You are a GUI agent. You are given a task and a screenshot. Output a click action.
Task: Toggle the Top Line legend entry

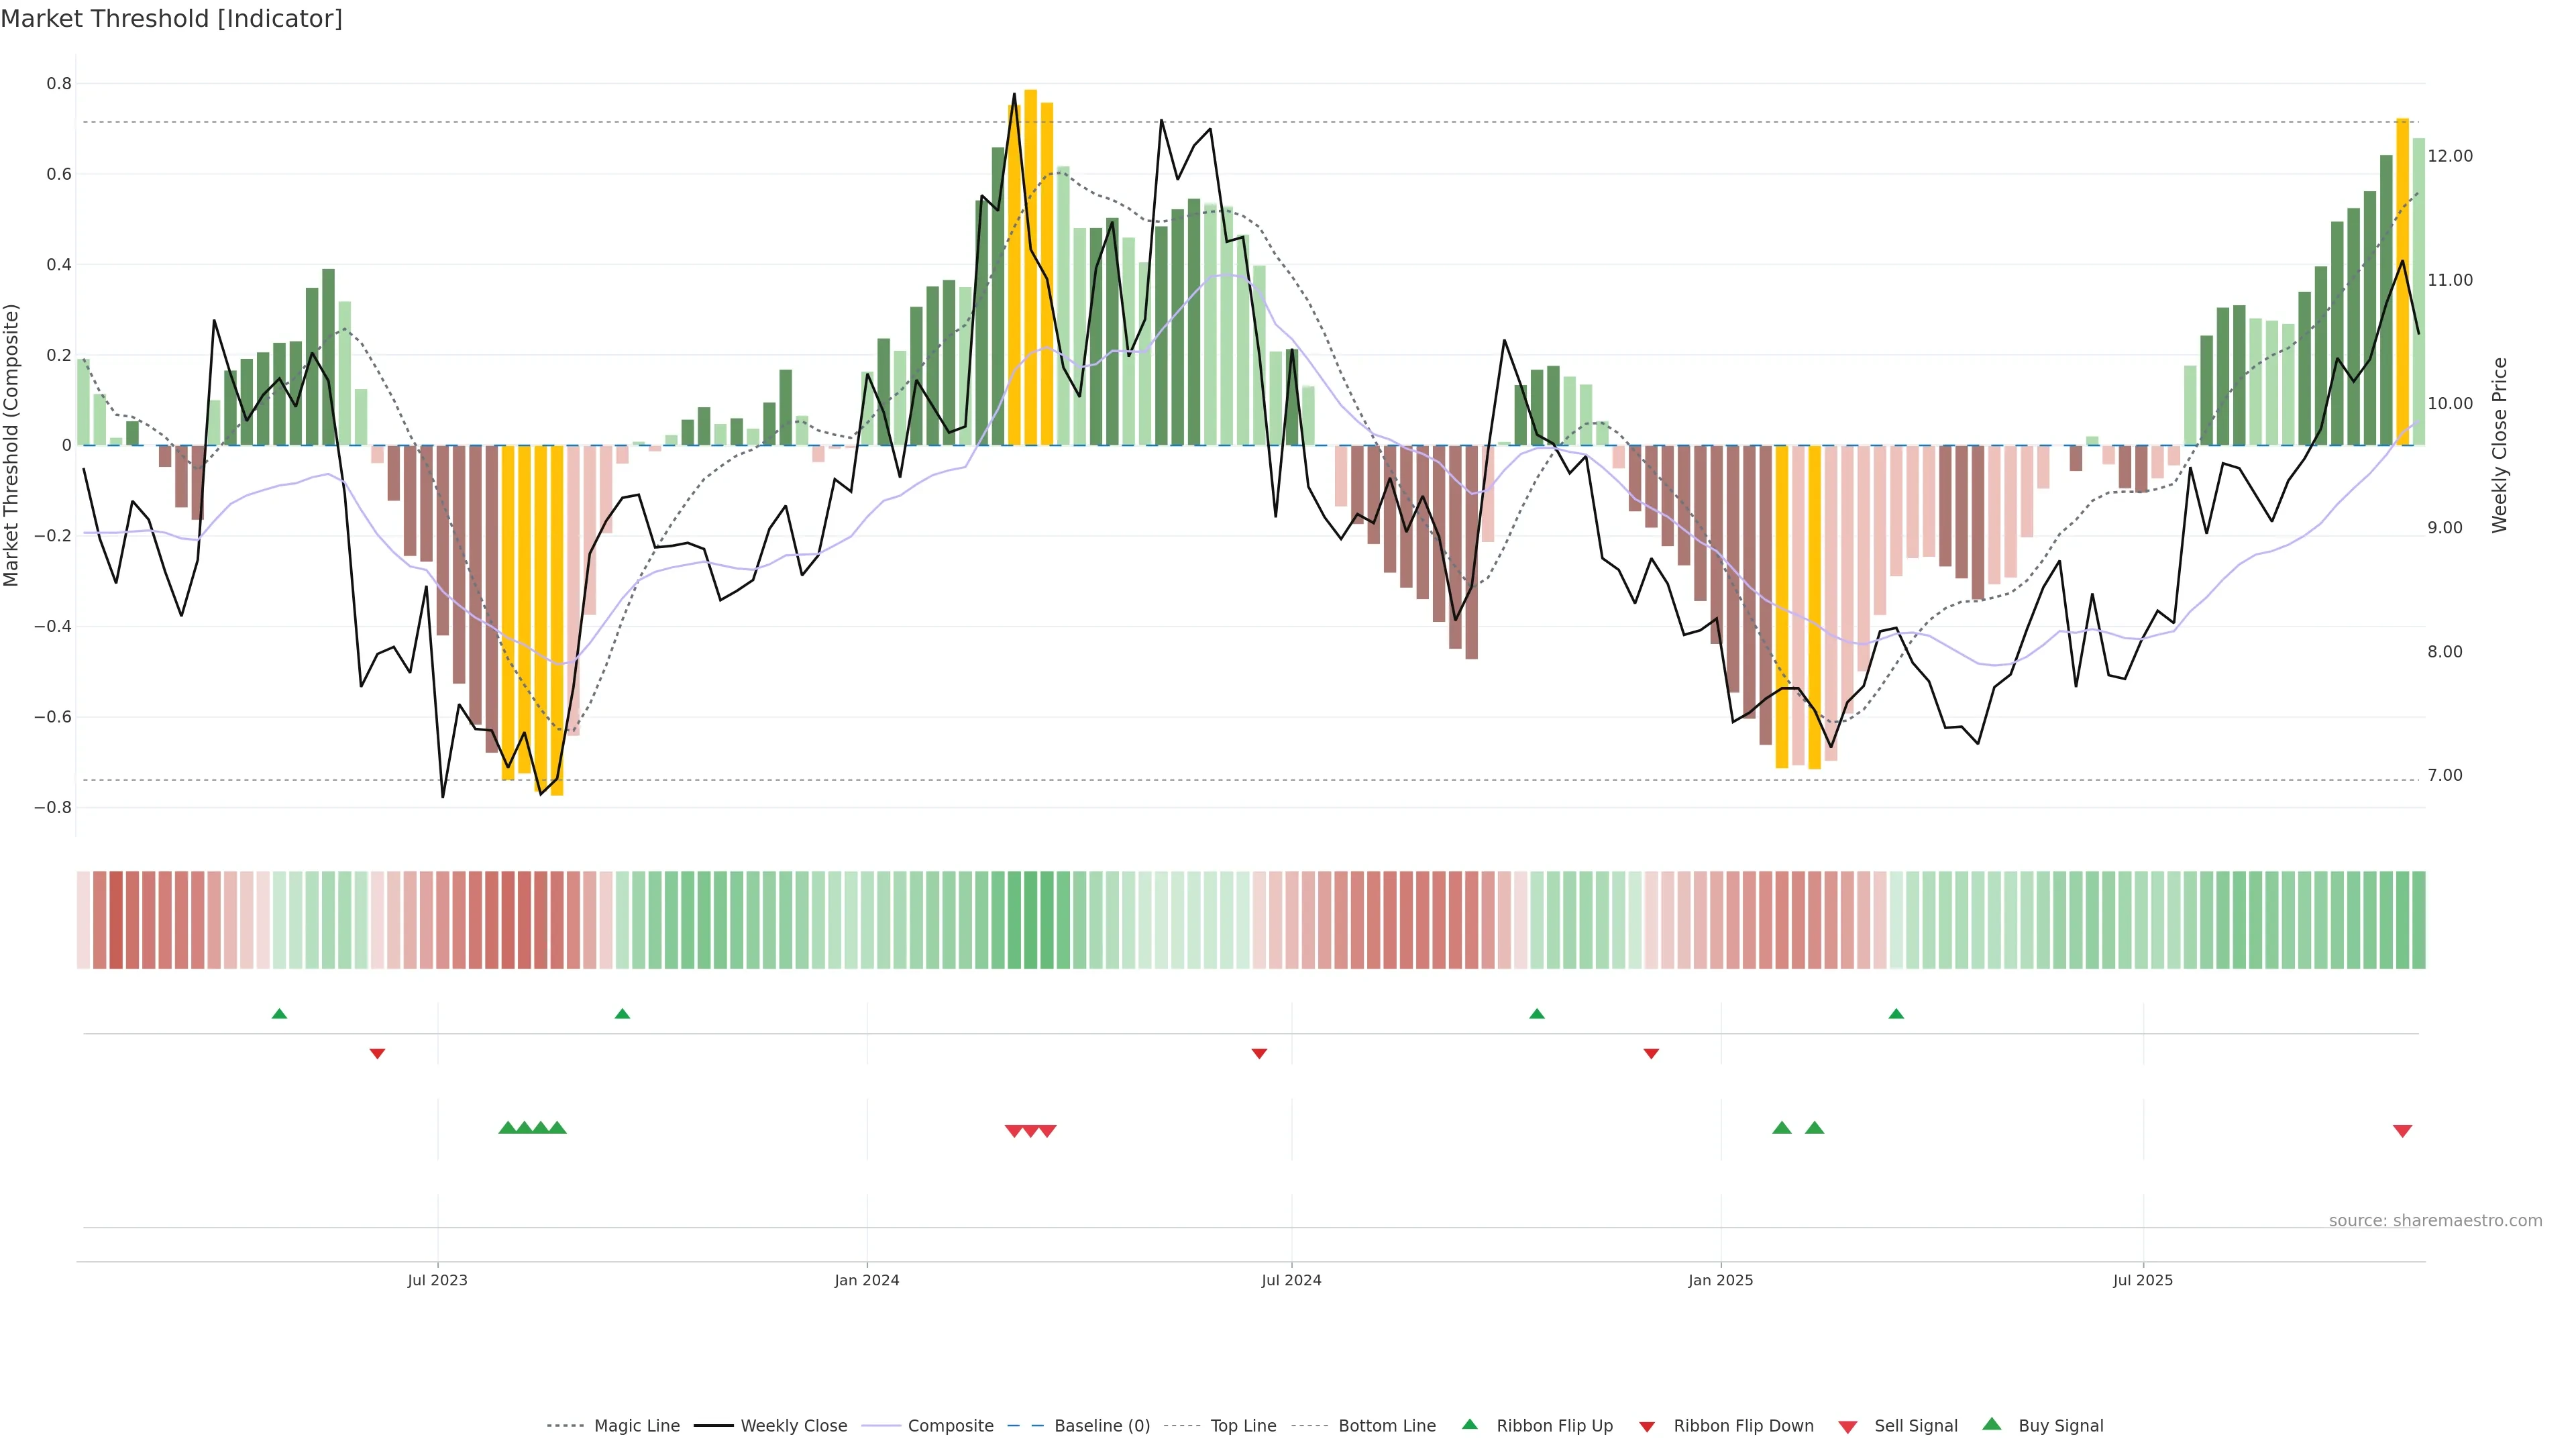click(x=1243, y=1426)
